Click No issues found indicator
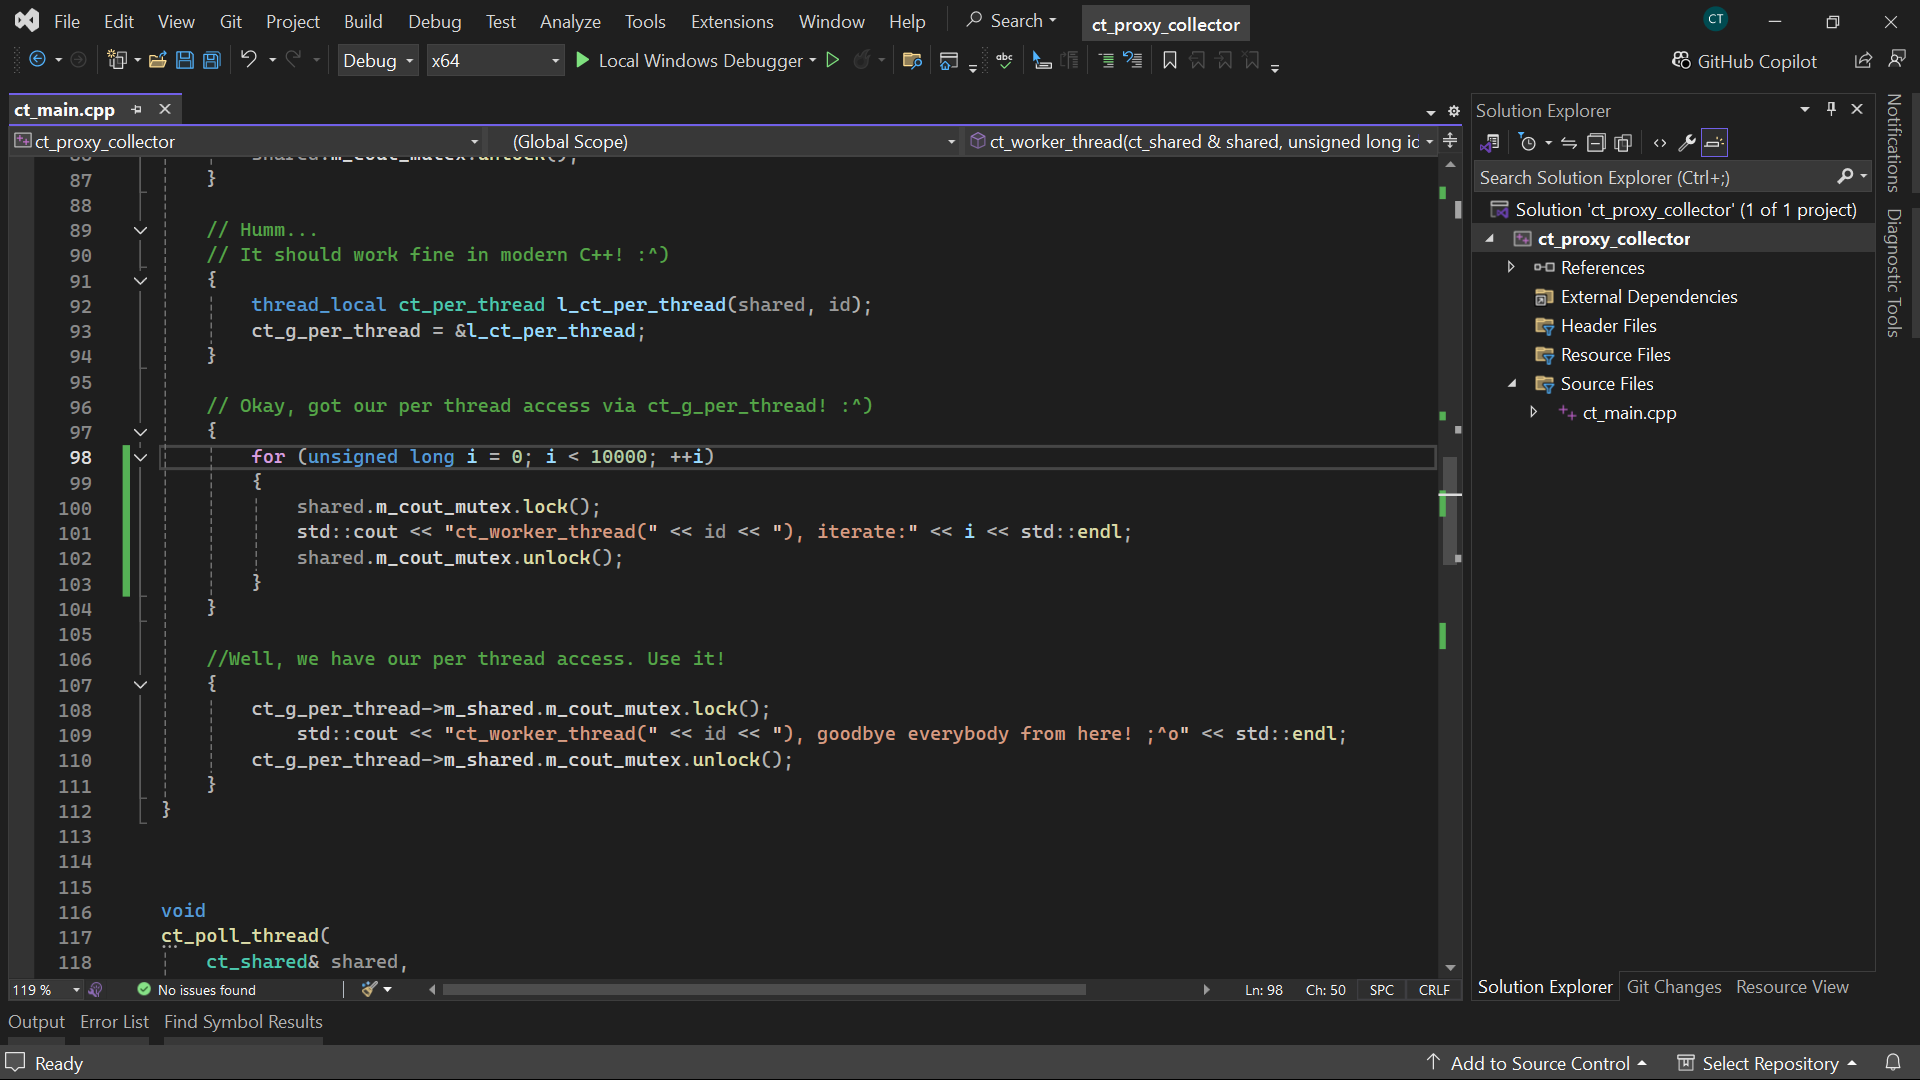 (197, 990)
